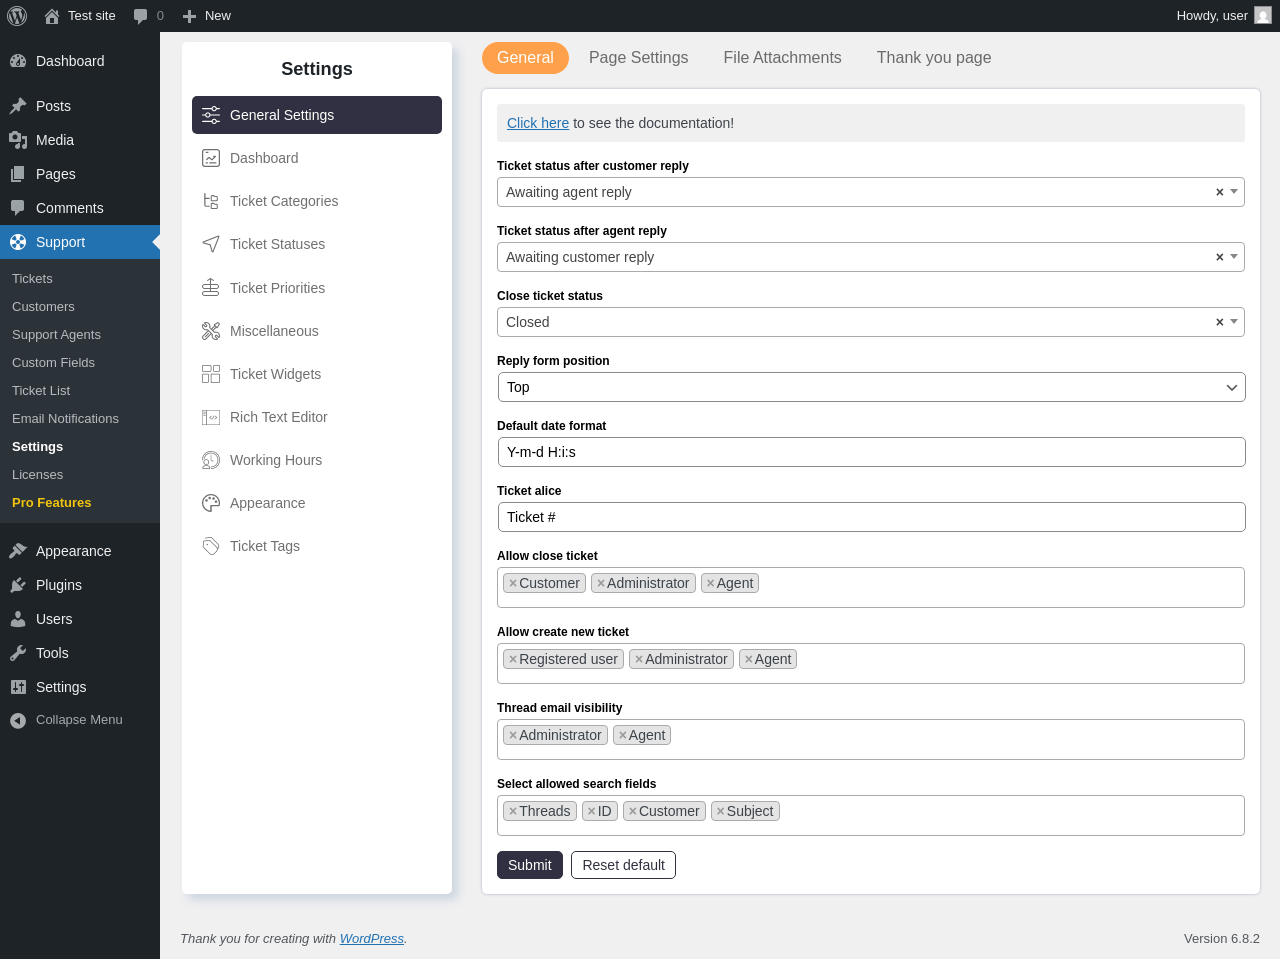1280x959 pixels.
Task: Expand Ticket status after customer reply dropdown
Action: [1234, 192]
